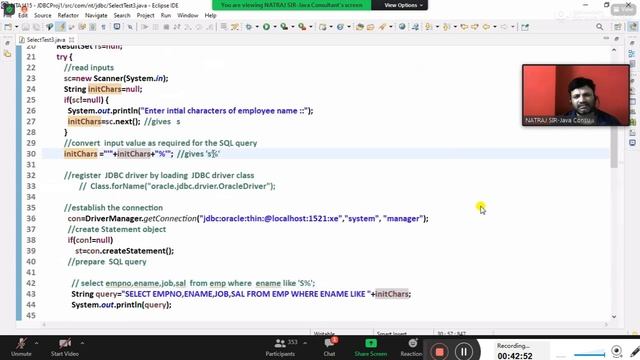Open the Project menu
Viewport: 640px width, 360px height.
[145, 16]
